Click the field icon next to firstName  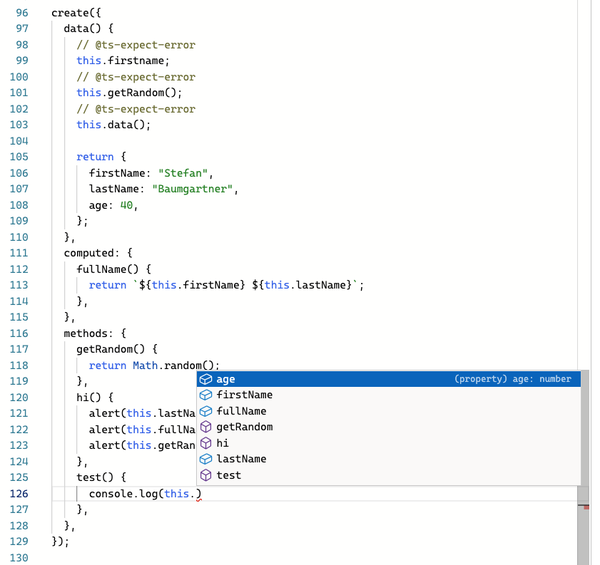pyautogui.click(x=205, y=395)
